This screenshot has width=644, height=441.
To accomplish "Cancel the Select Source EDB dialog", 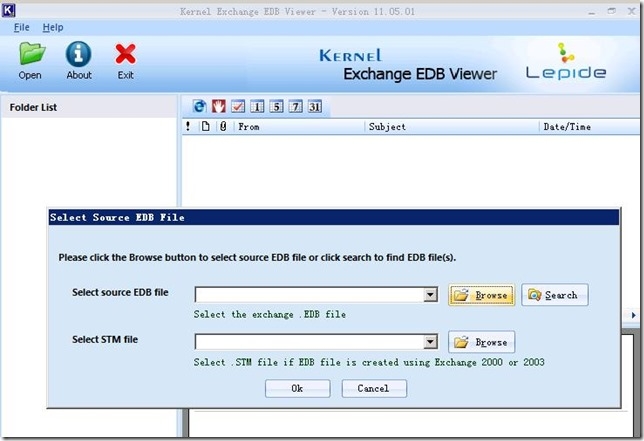I will tap(374, 388).
